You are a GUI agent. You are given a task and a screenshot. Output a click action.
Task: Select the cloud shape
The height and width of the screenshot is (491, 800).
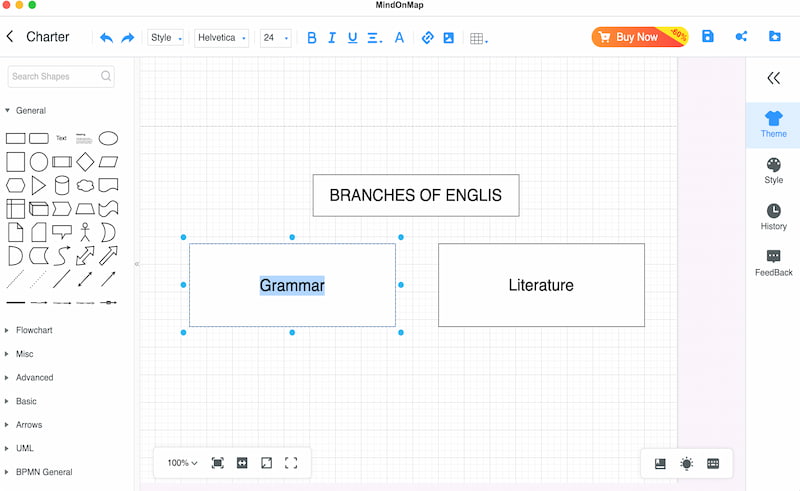point(85,185)
